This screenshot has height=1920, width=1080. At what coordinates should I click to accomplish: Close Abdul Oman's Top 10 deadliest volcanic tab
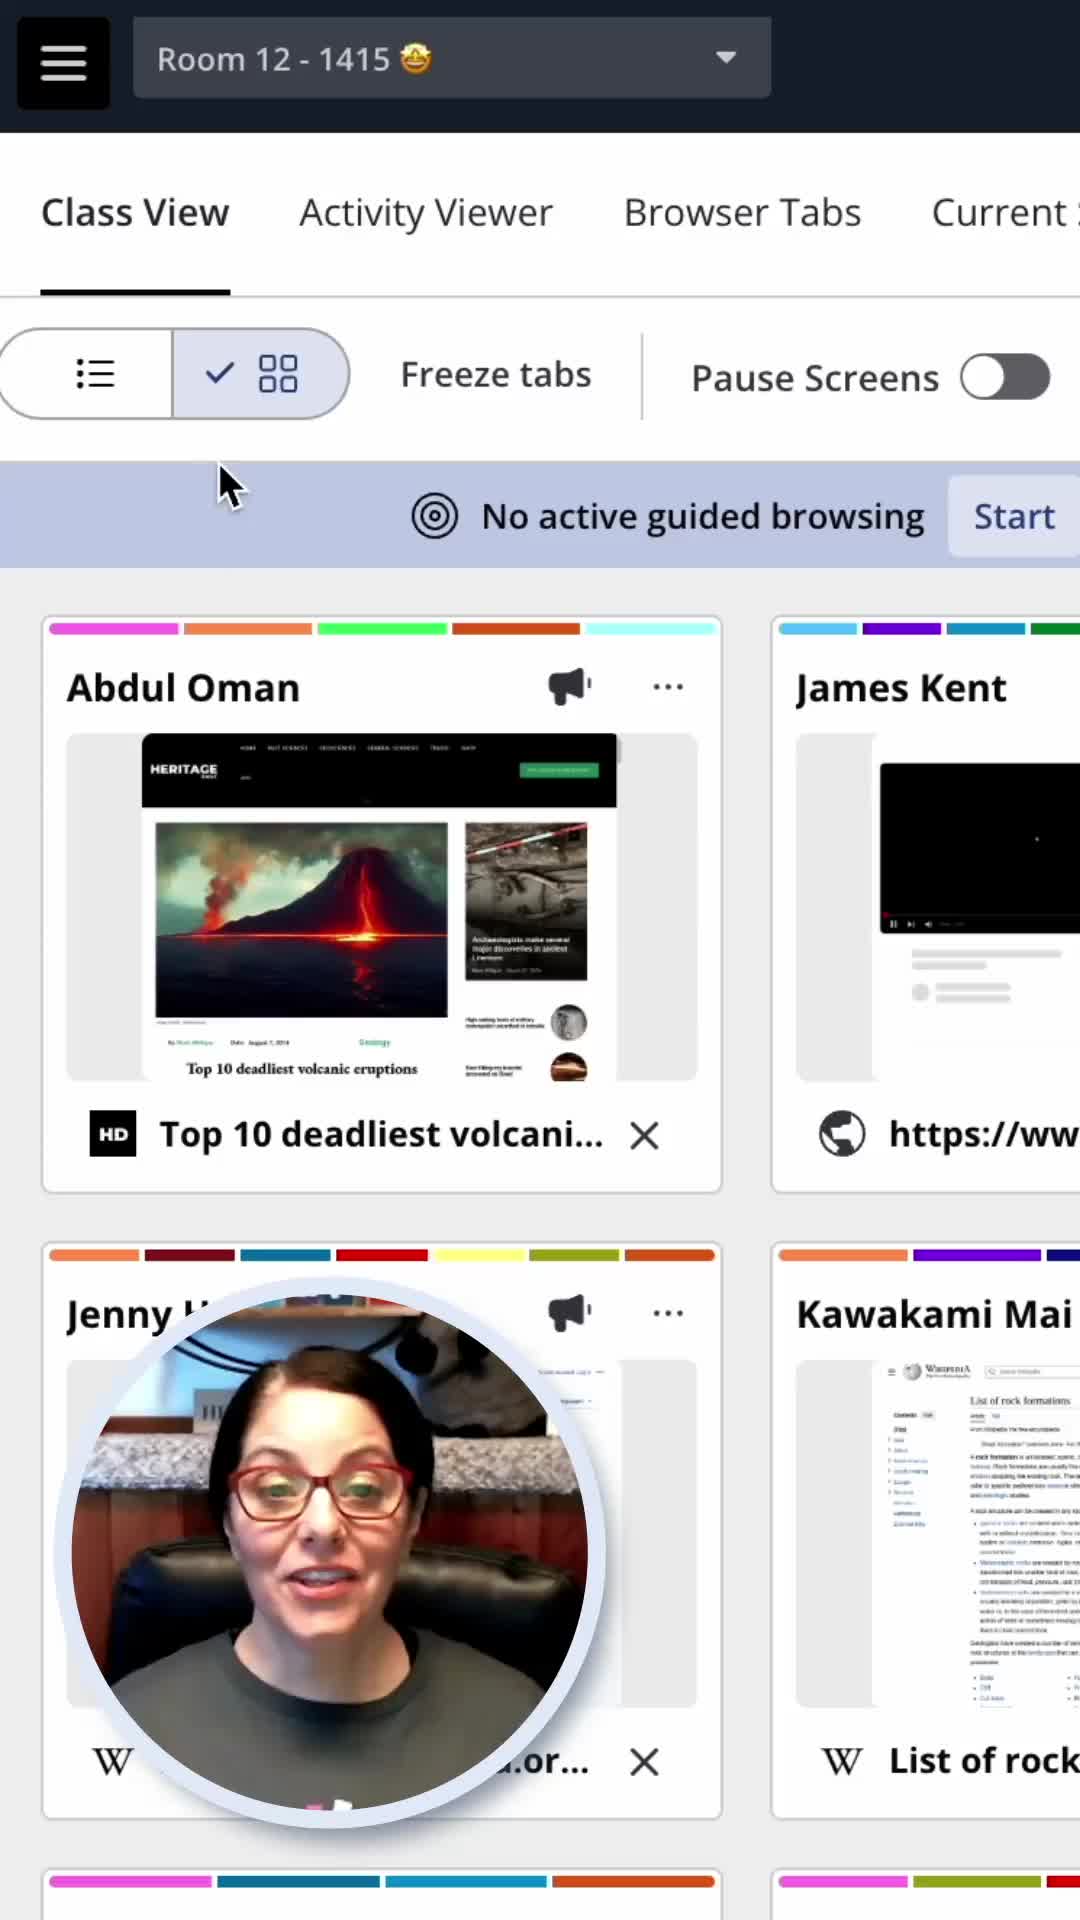pos(645,1135)
